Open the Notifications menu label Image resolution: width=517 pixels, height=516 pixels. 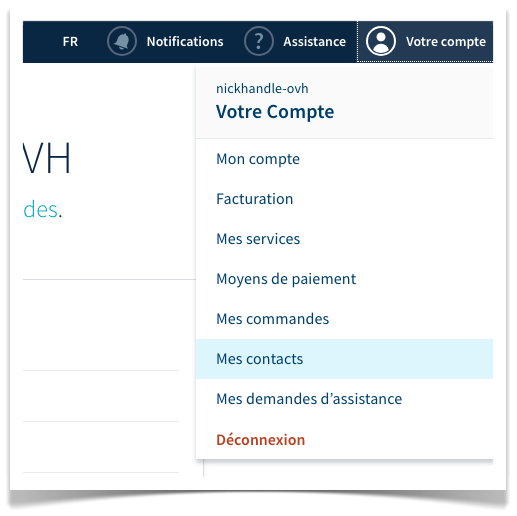pos(185,42)
